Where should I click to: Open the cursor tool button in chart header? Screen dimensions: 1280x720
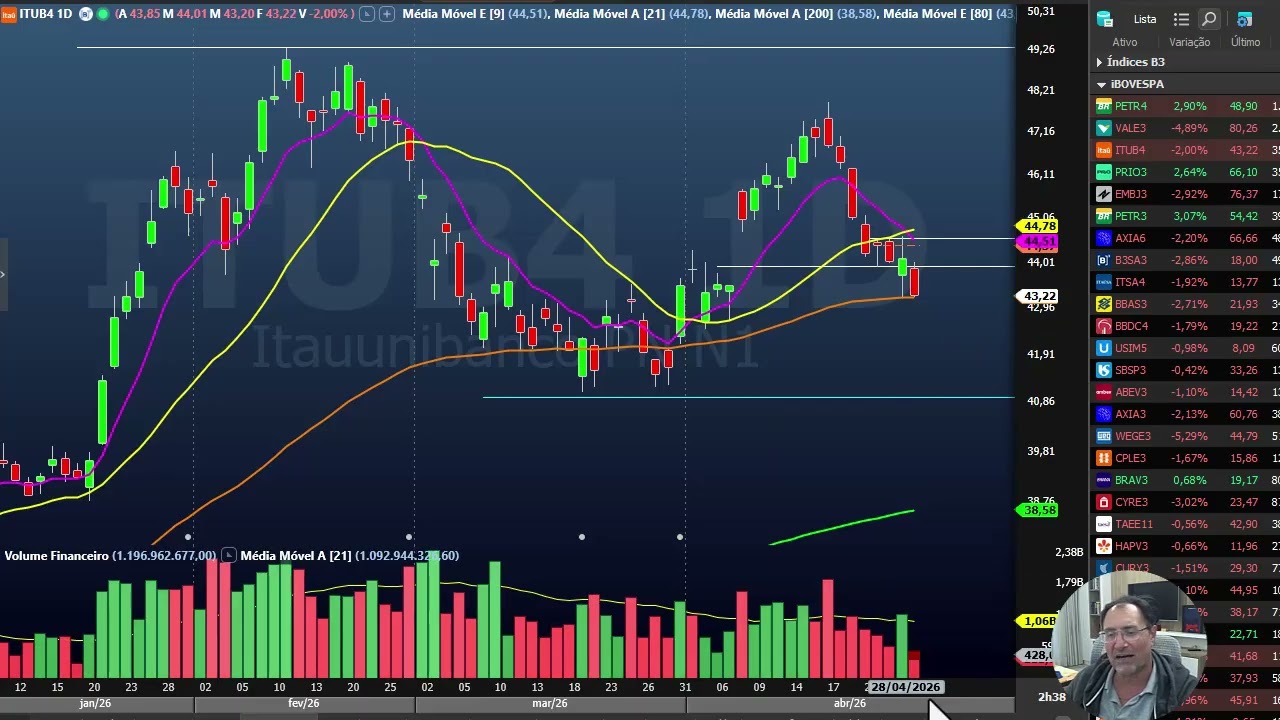(x=367, y=14)
